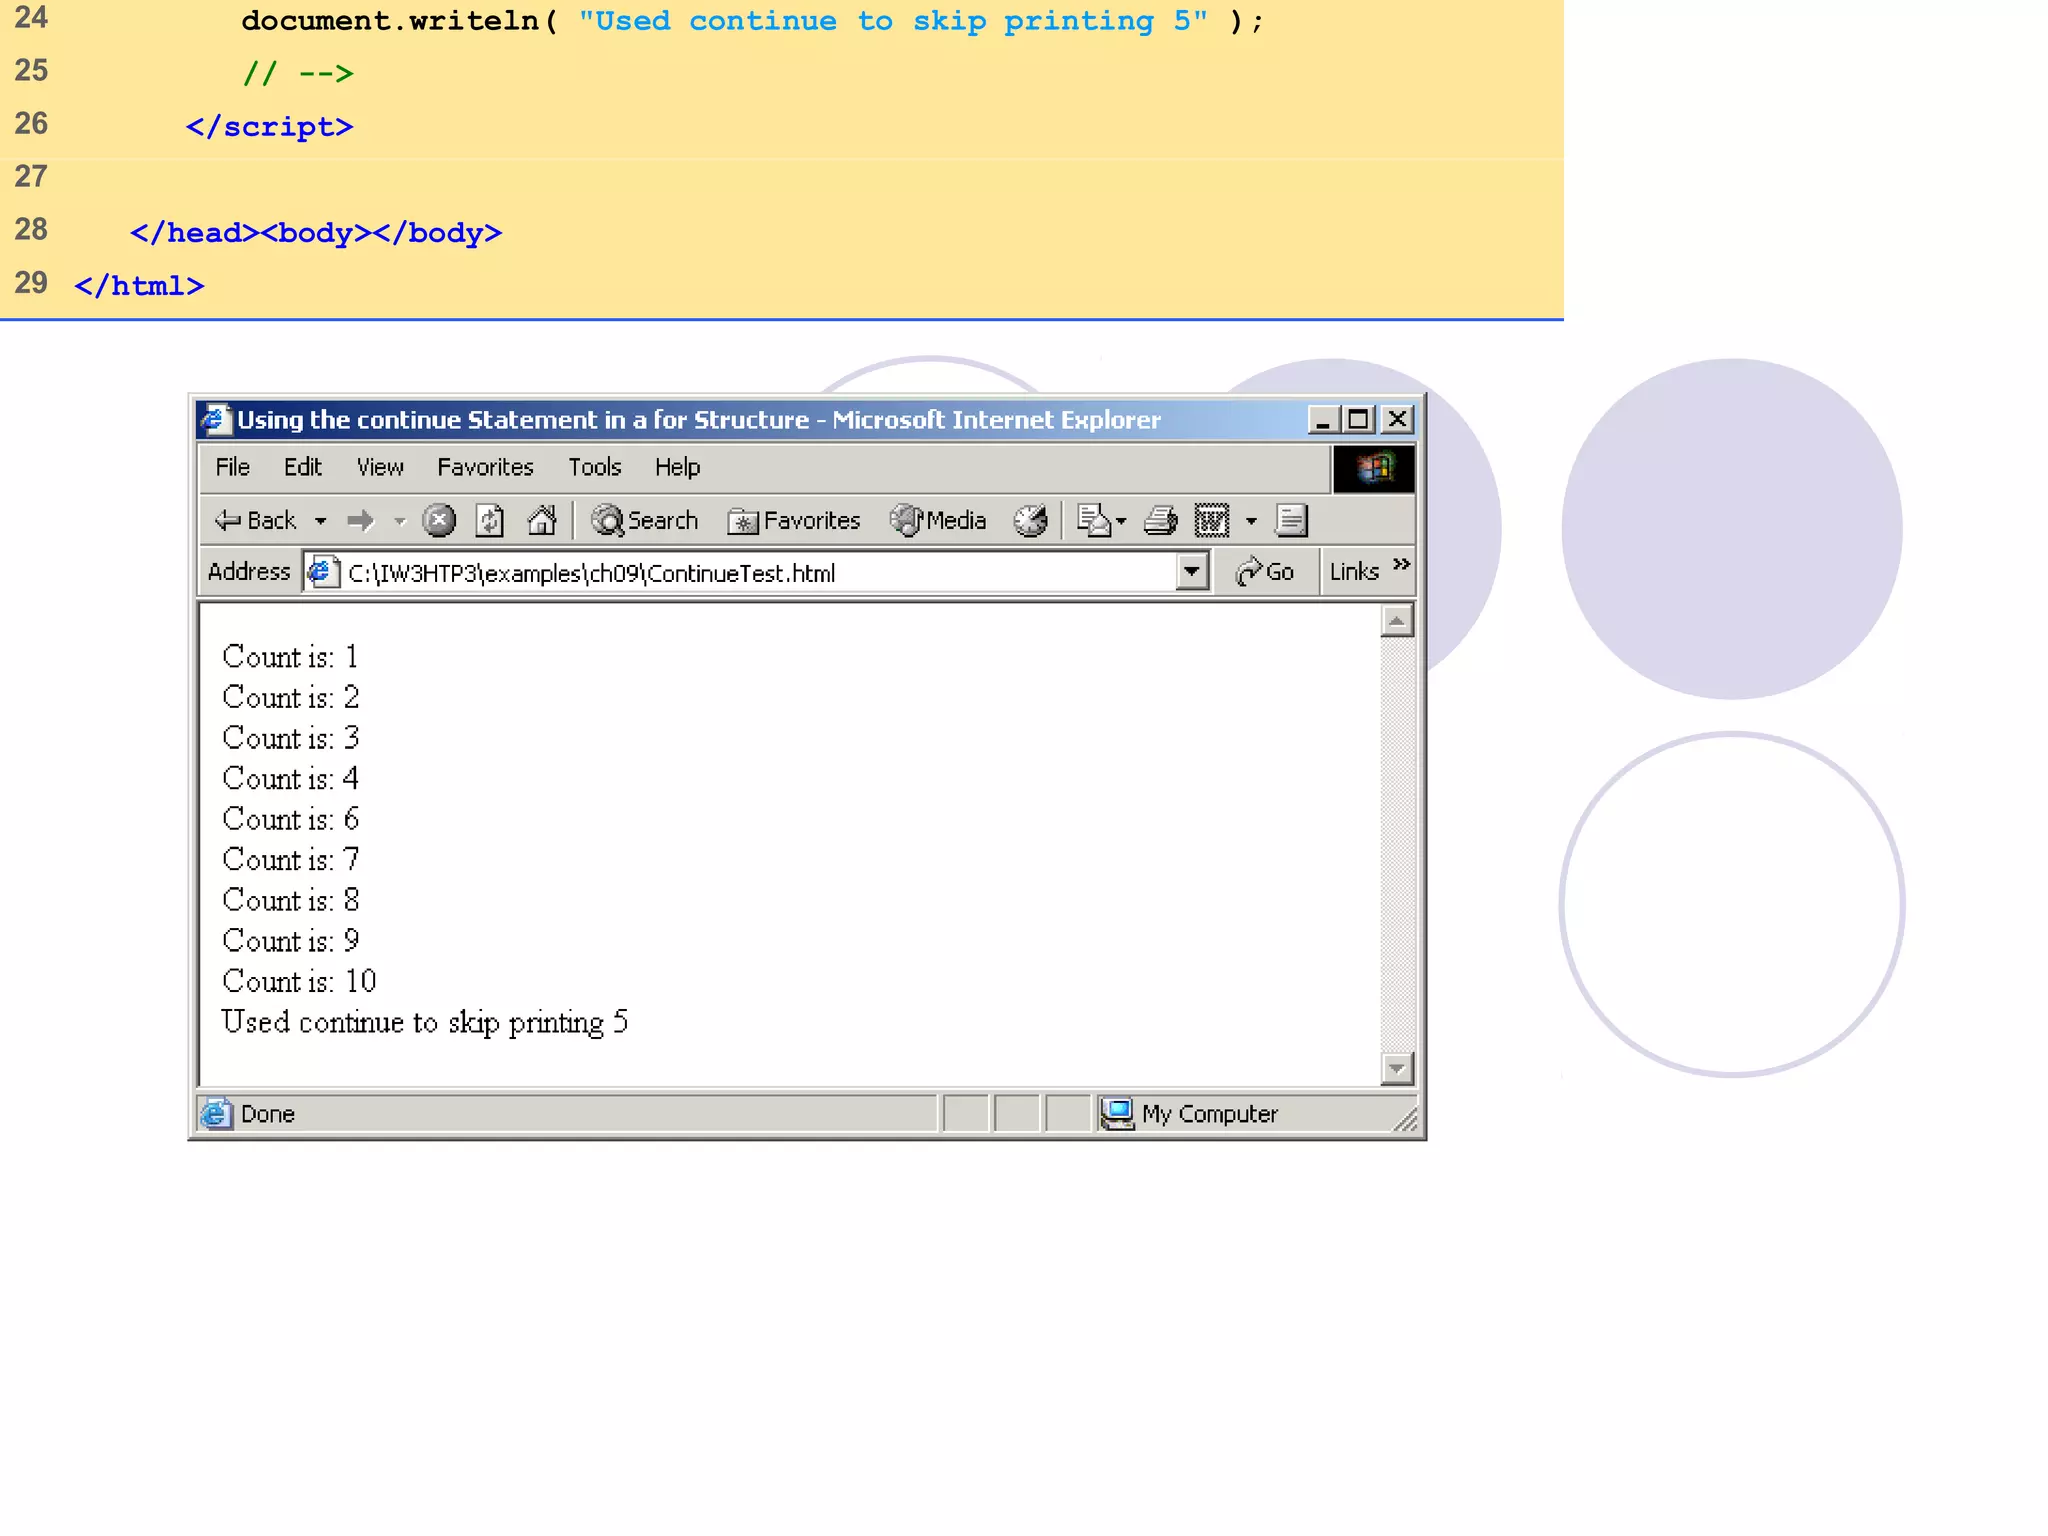Click the Stop loading icon

(438, 520)
